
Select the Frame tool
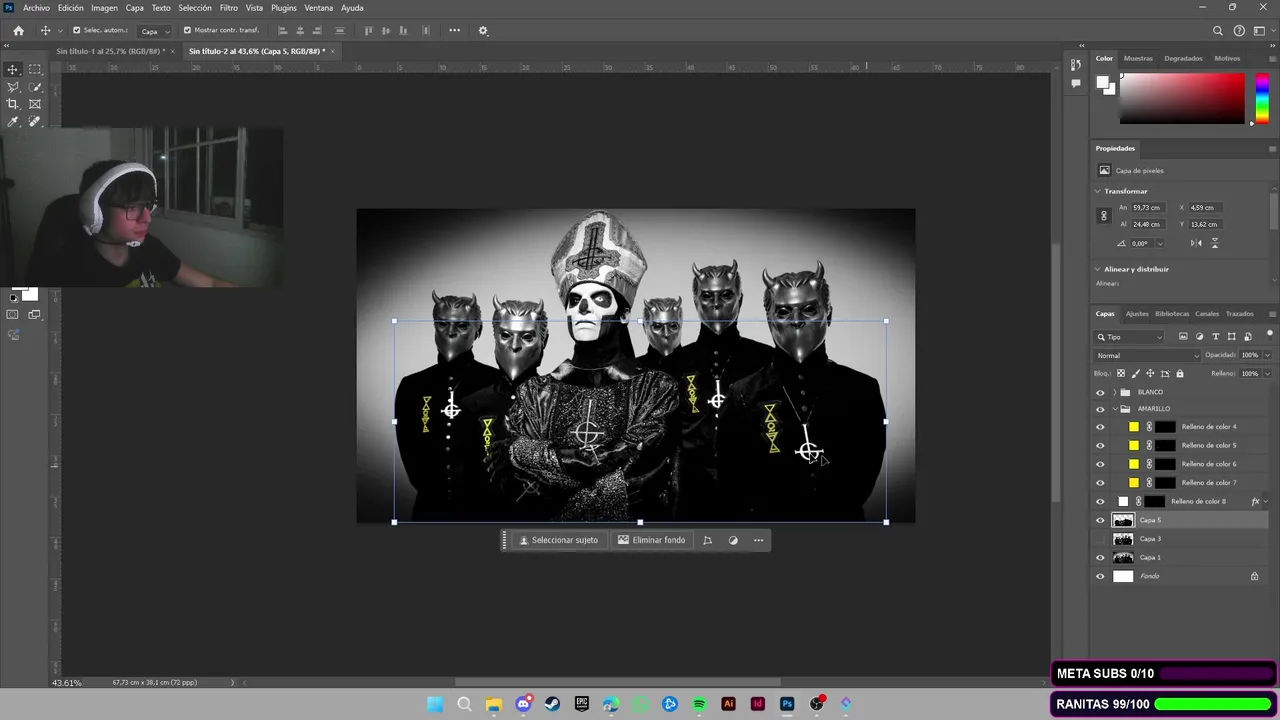pos(35,104)
